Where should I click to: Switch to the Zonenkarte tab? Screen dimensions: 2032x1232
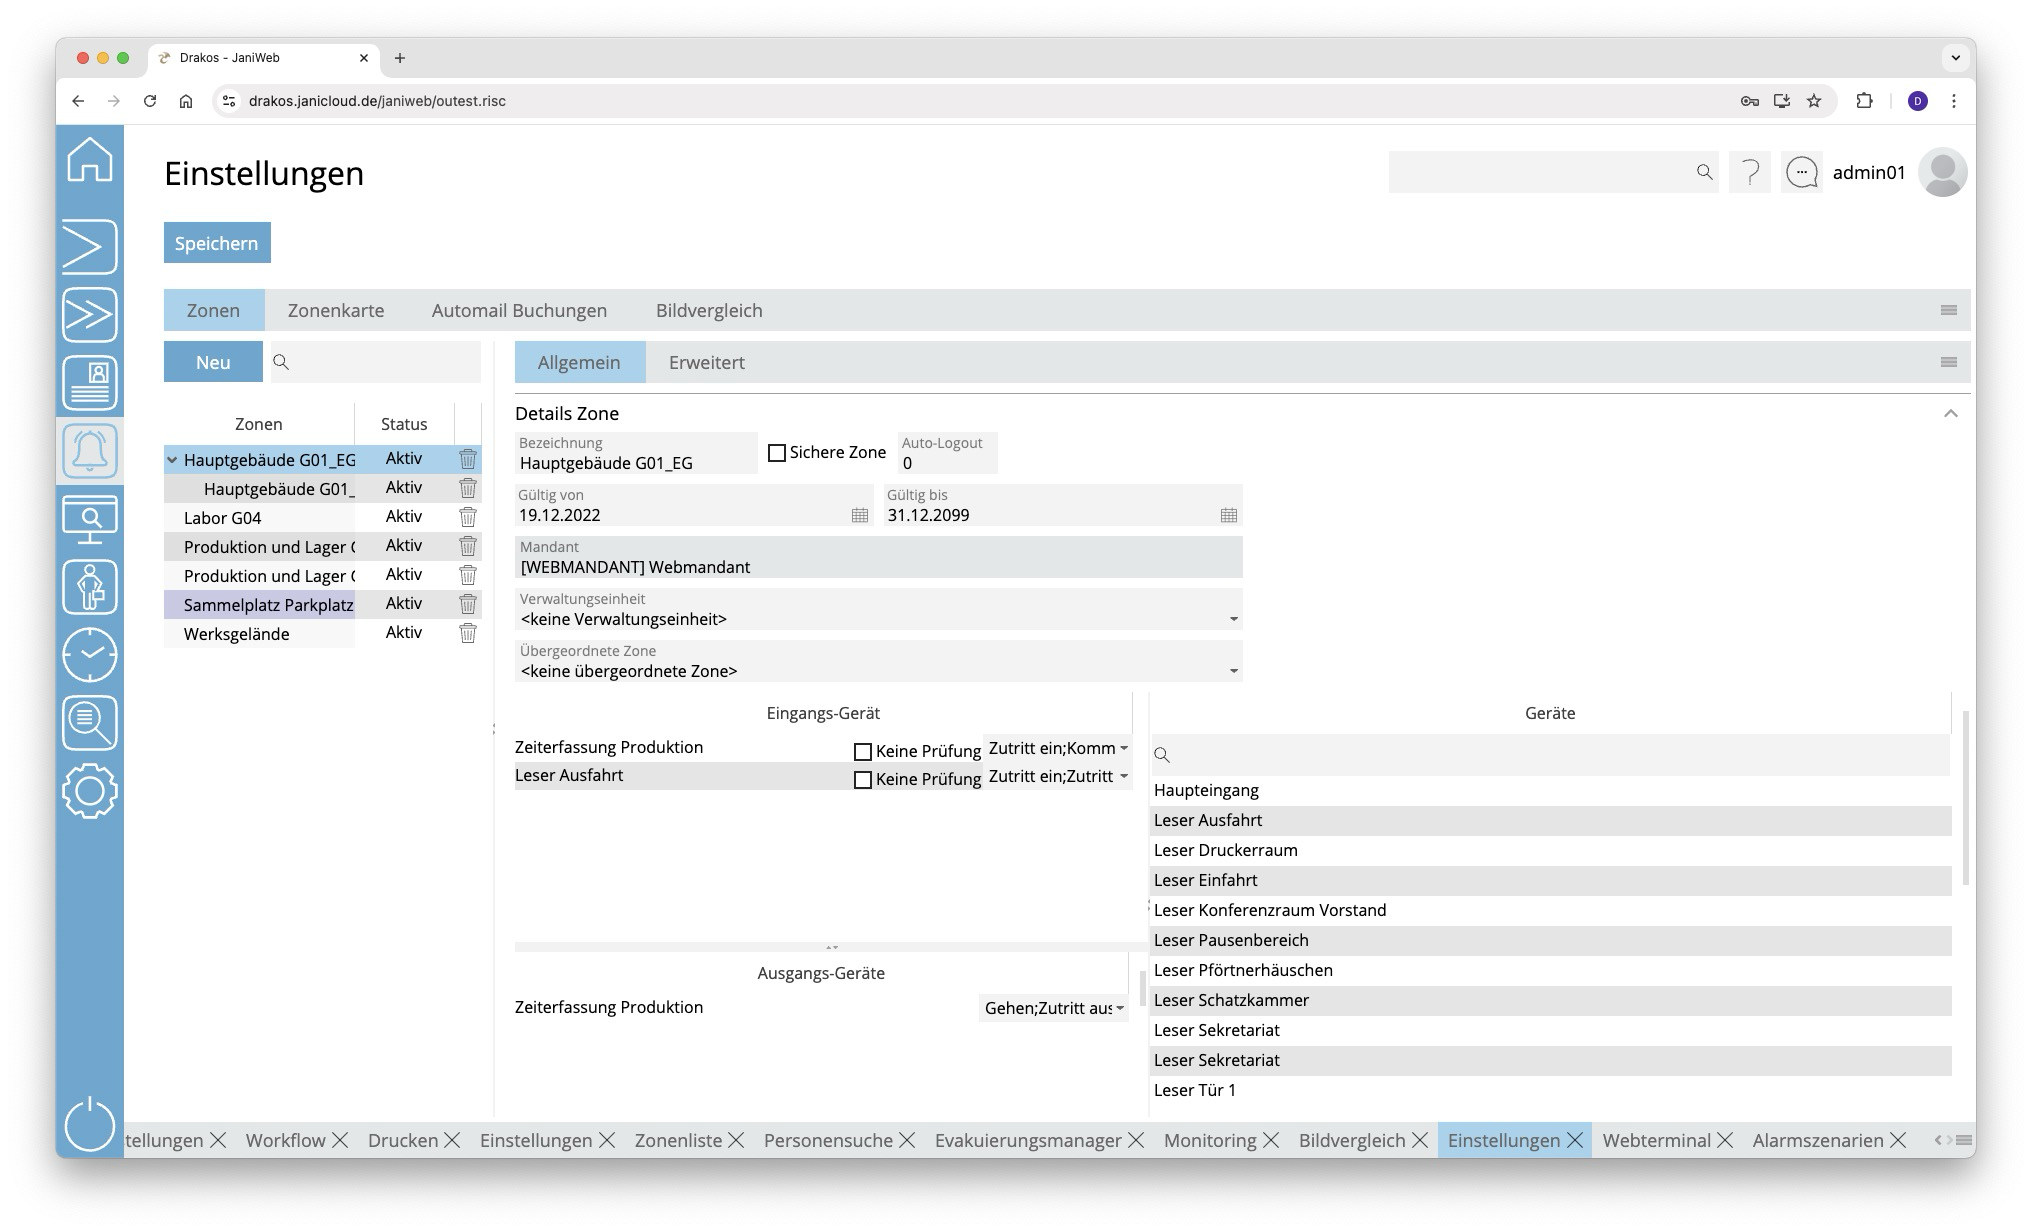point(336,310)
